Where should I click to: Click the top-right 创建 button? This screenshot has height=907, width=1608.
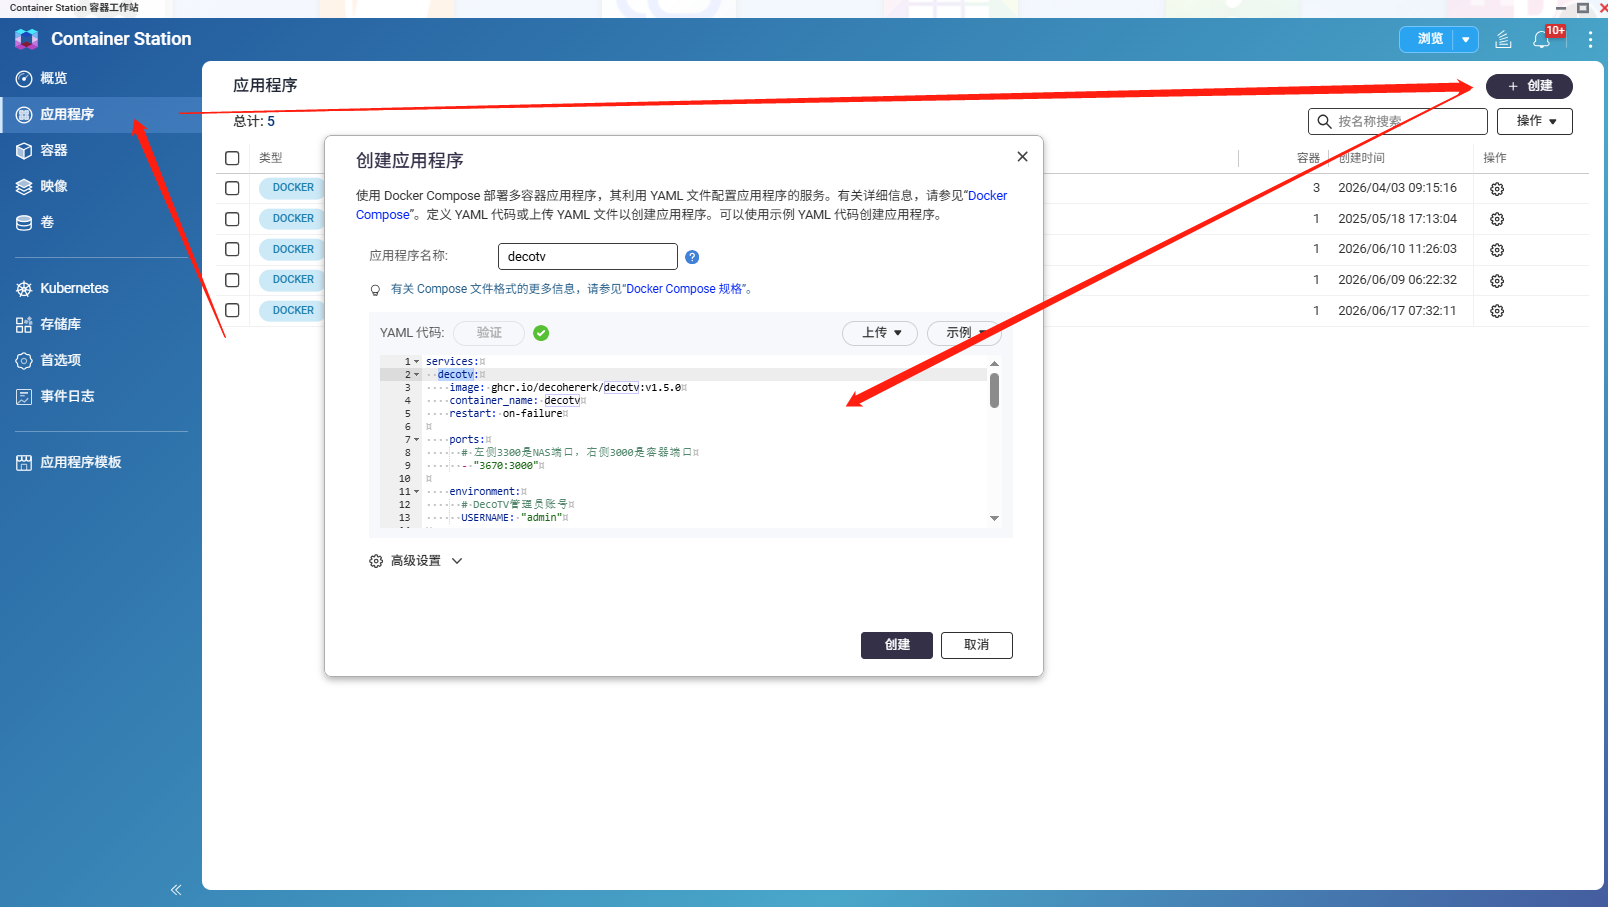coord(1529,86)
